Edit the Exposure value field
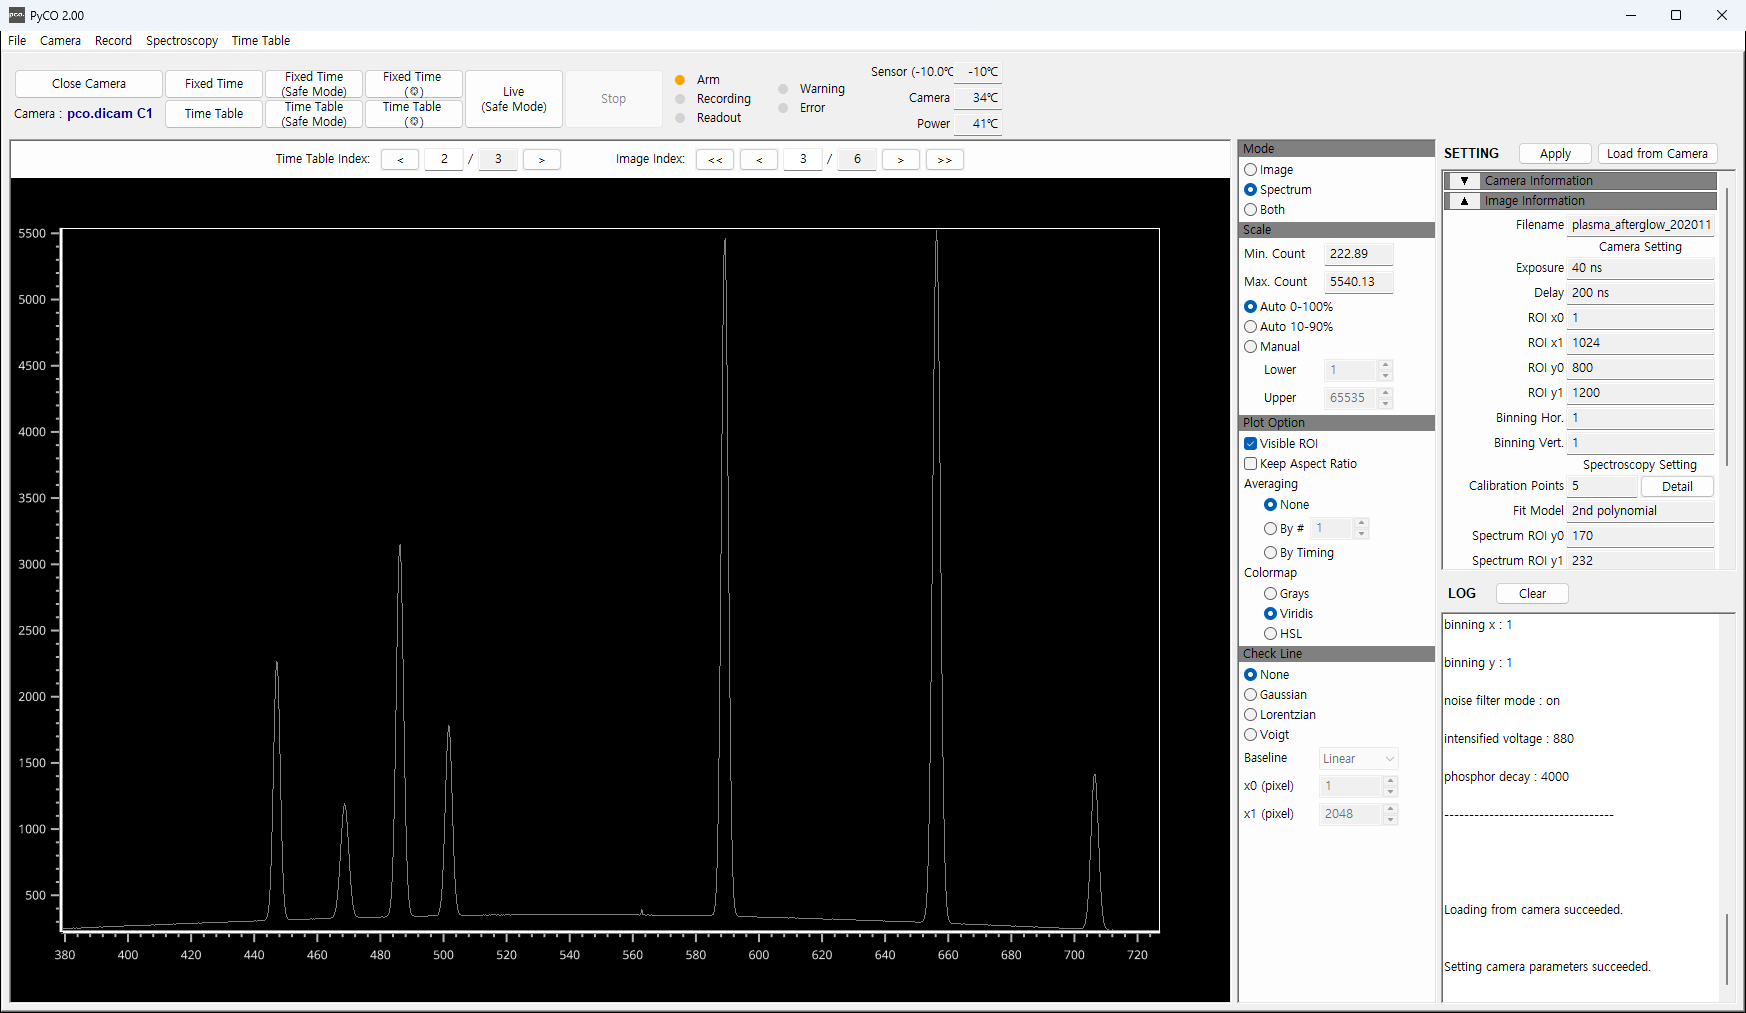The width and height of the screenshot is (1746, 1013). coord(1640,268)
